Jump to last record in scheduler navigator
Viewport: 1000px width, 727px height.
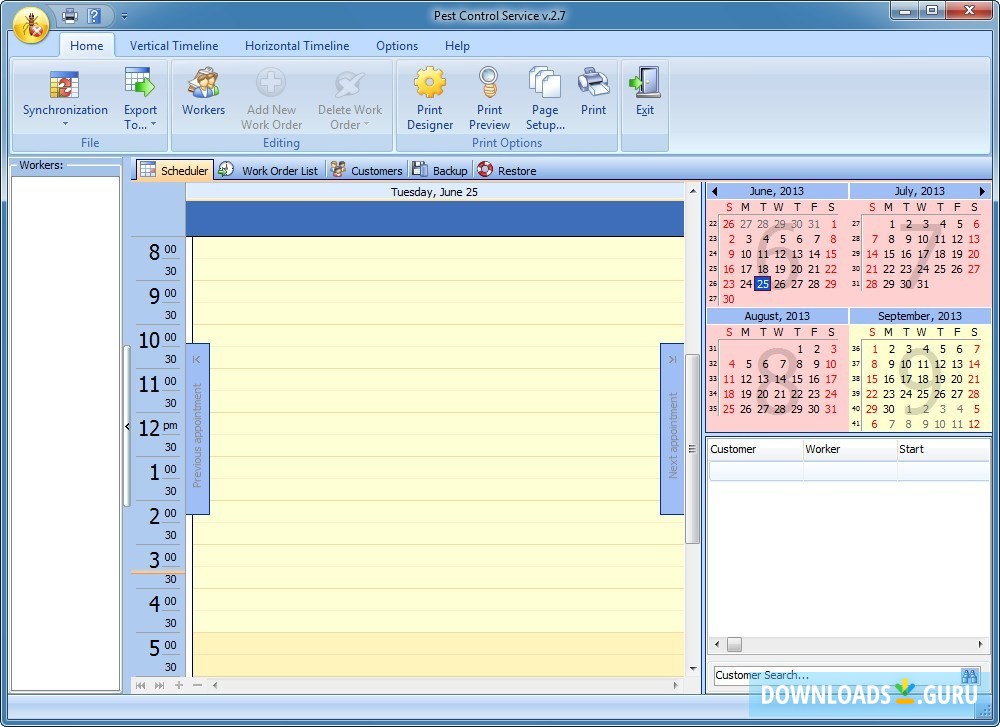pos(159,686)
